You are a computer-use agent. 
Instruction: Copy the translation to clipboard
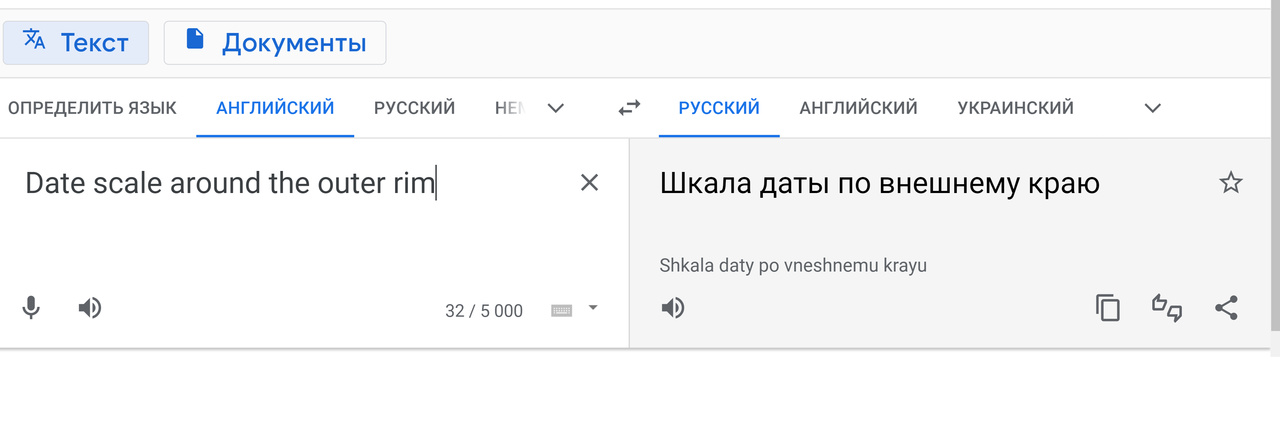click(x=1108, y=308)
